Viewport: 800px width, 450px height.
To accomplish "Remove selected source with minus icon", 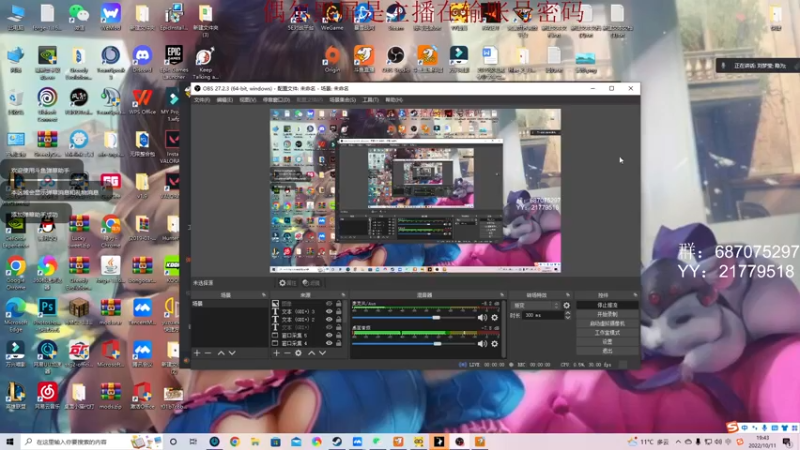I will pos(287,353).
